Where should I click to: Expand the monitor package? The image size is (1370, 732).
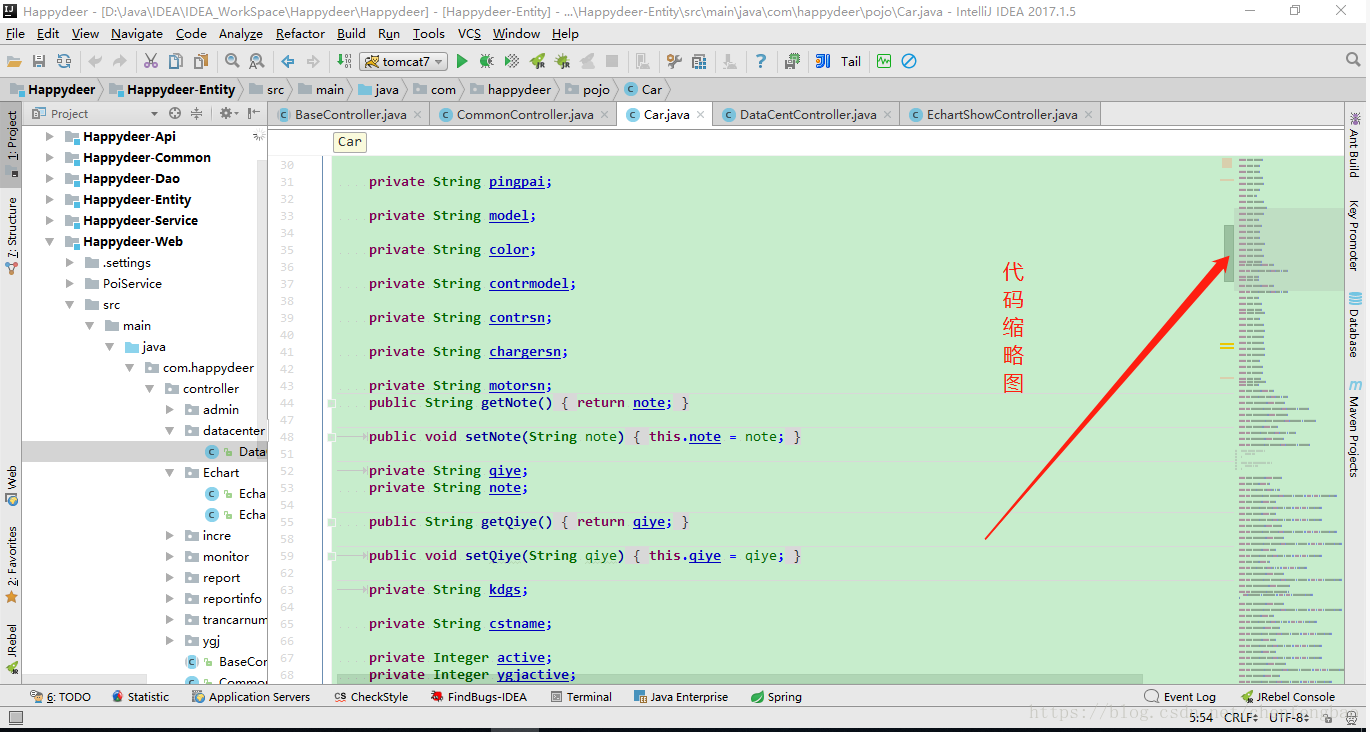pyautogui.click(x=169, y=557)
